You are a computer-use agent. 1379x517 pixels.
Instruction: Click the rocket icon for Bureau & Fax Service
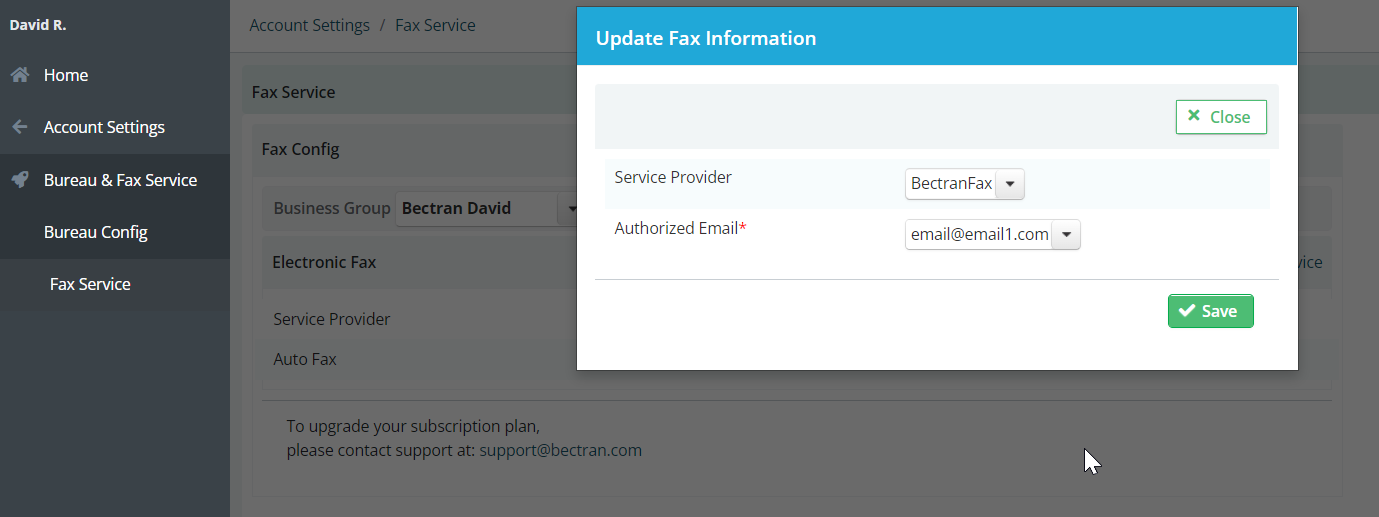coord(19,180)
